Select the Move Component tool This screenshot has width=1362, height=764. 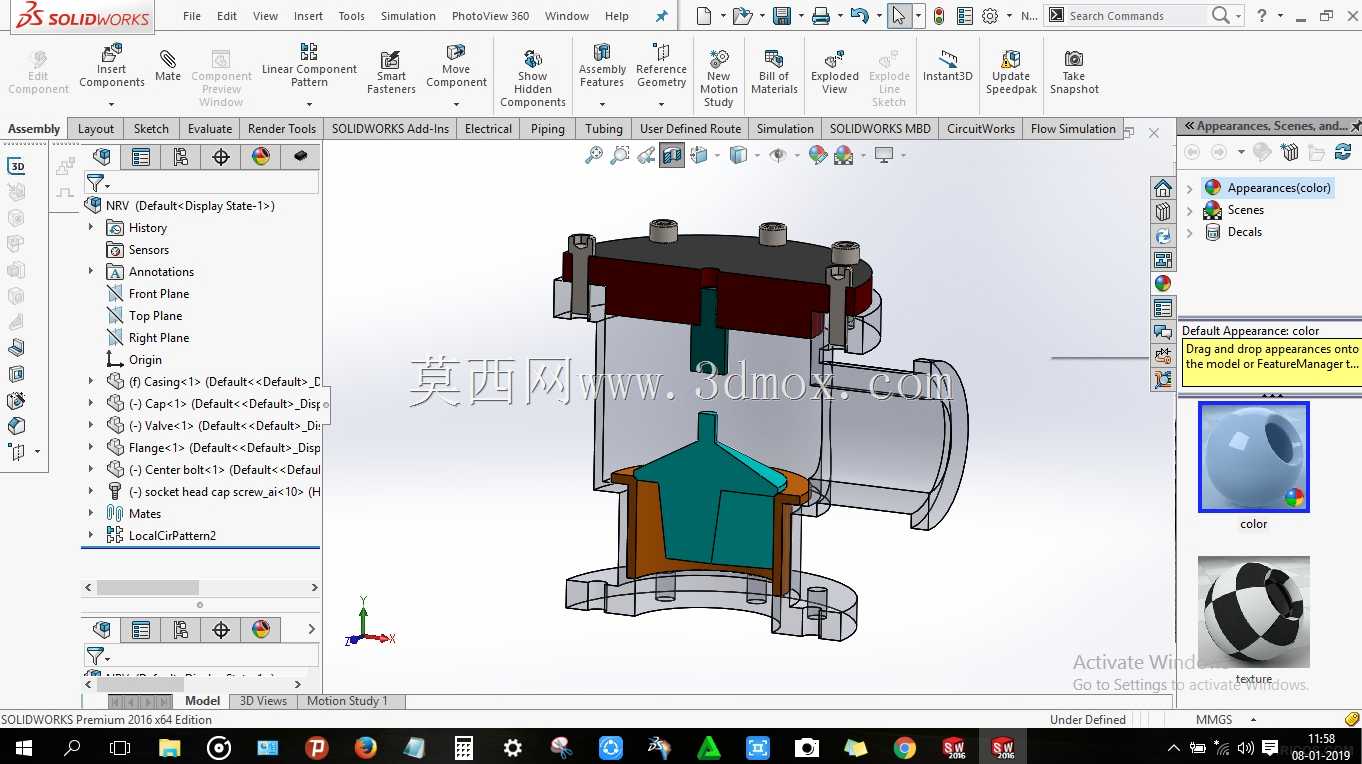(x=456, y=66)
